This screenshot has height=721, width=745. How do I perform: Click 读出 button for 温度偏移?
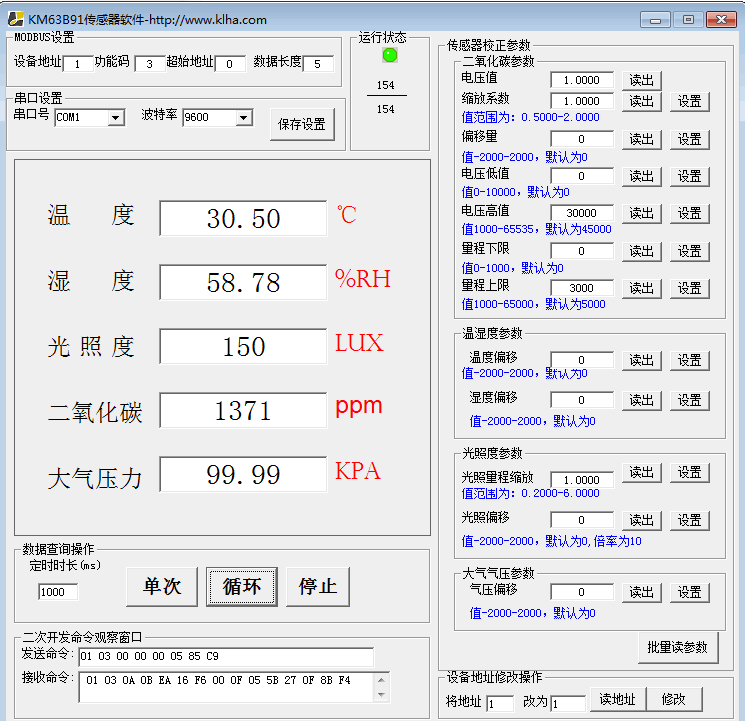pos(642,361)
